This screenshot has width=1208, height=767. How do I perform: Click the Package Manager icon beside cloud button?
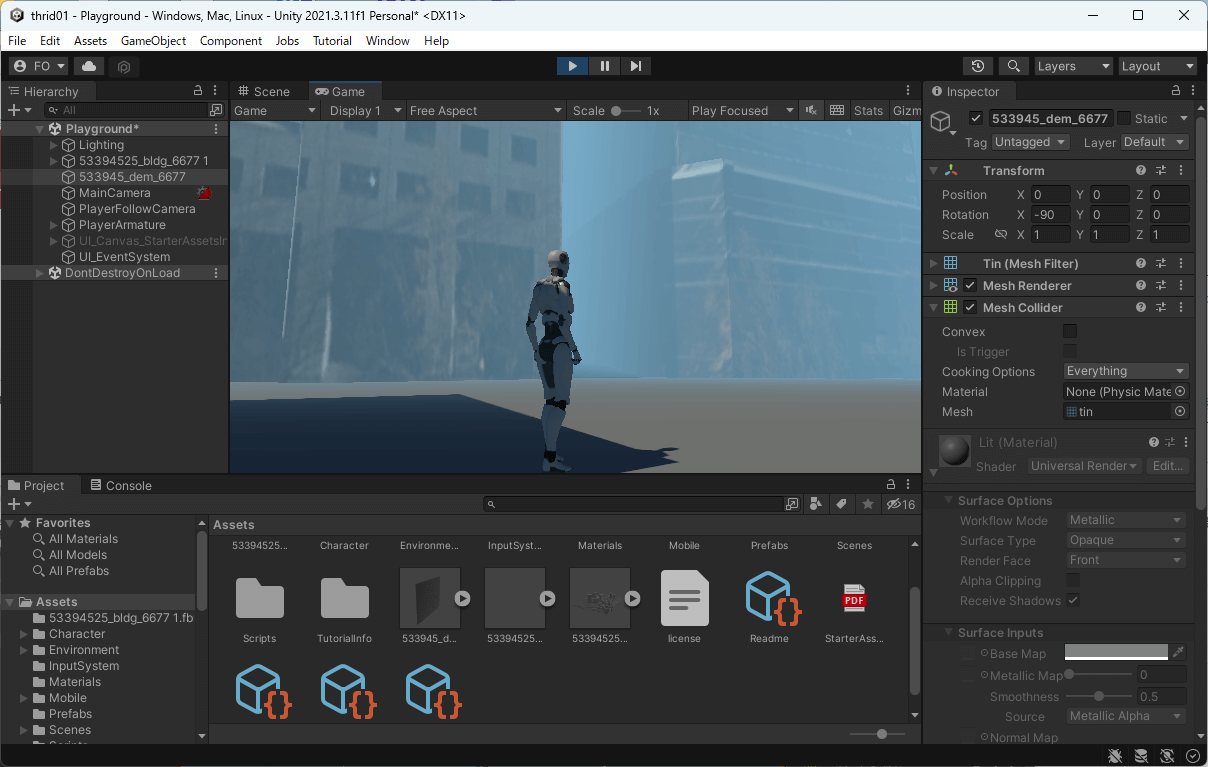[124, 66]
